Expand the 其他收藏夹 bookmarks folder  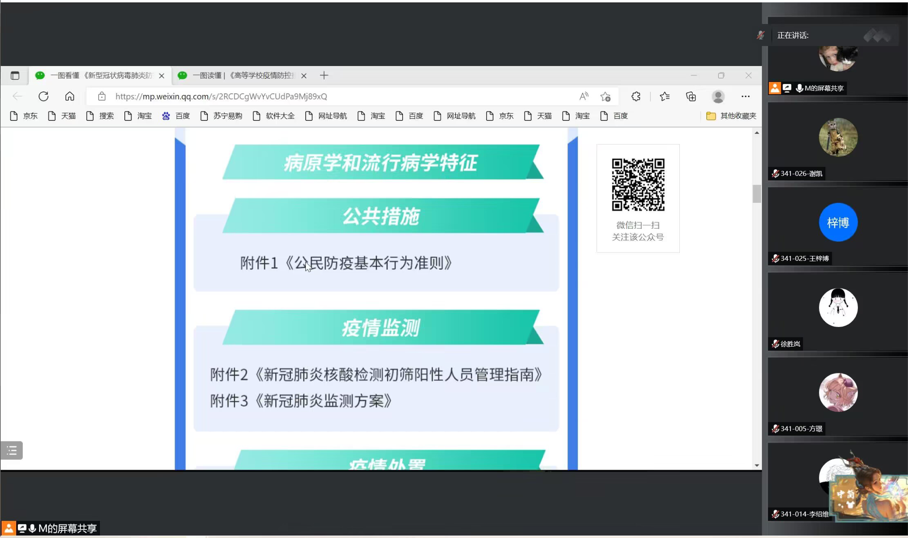pyautogui.click(x=731, y=116)
